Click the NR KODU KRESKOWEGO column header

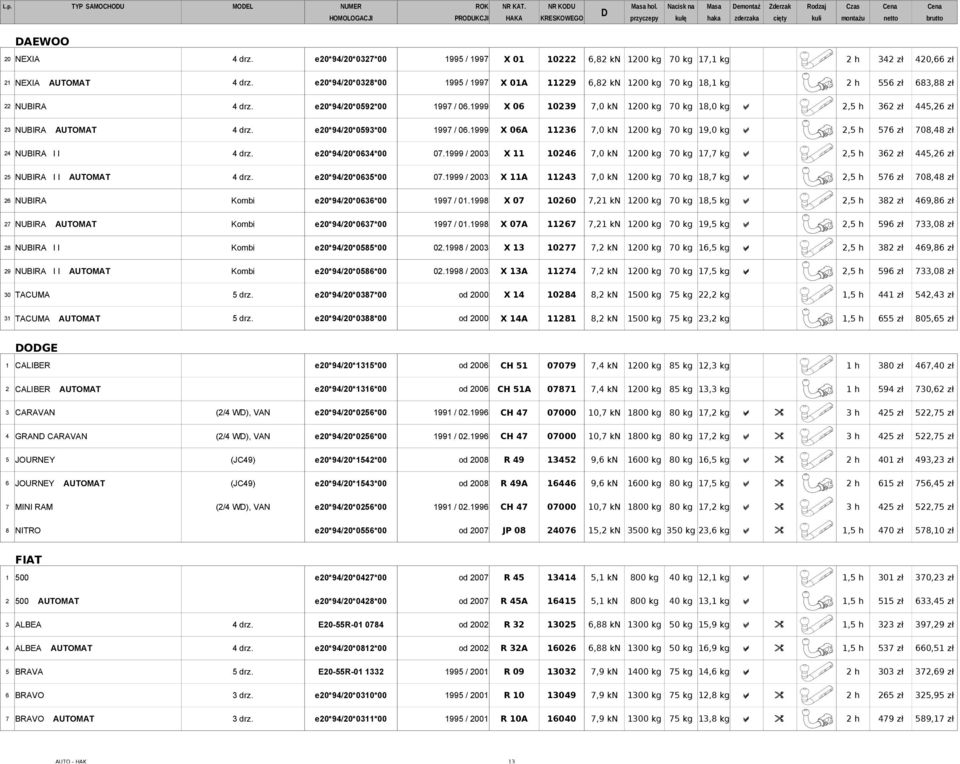pyautogui.click(x=561, y=12)
